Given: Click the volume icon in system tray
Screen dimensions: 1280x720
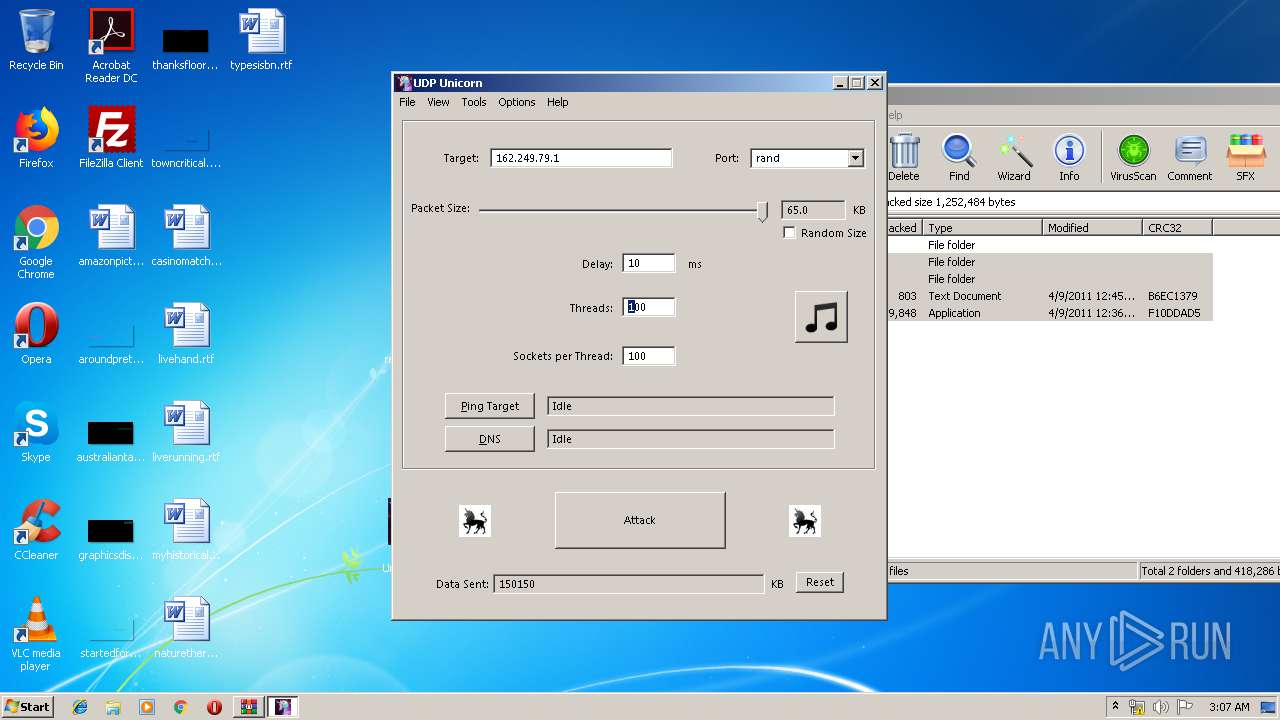Looking at the screenshot, I should coord(1161,707).
